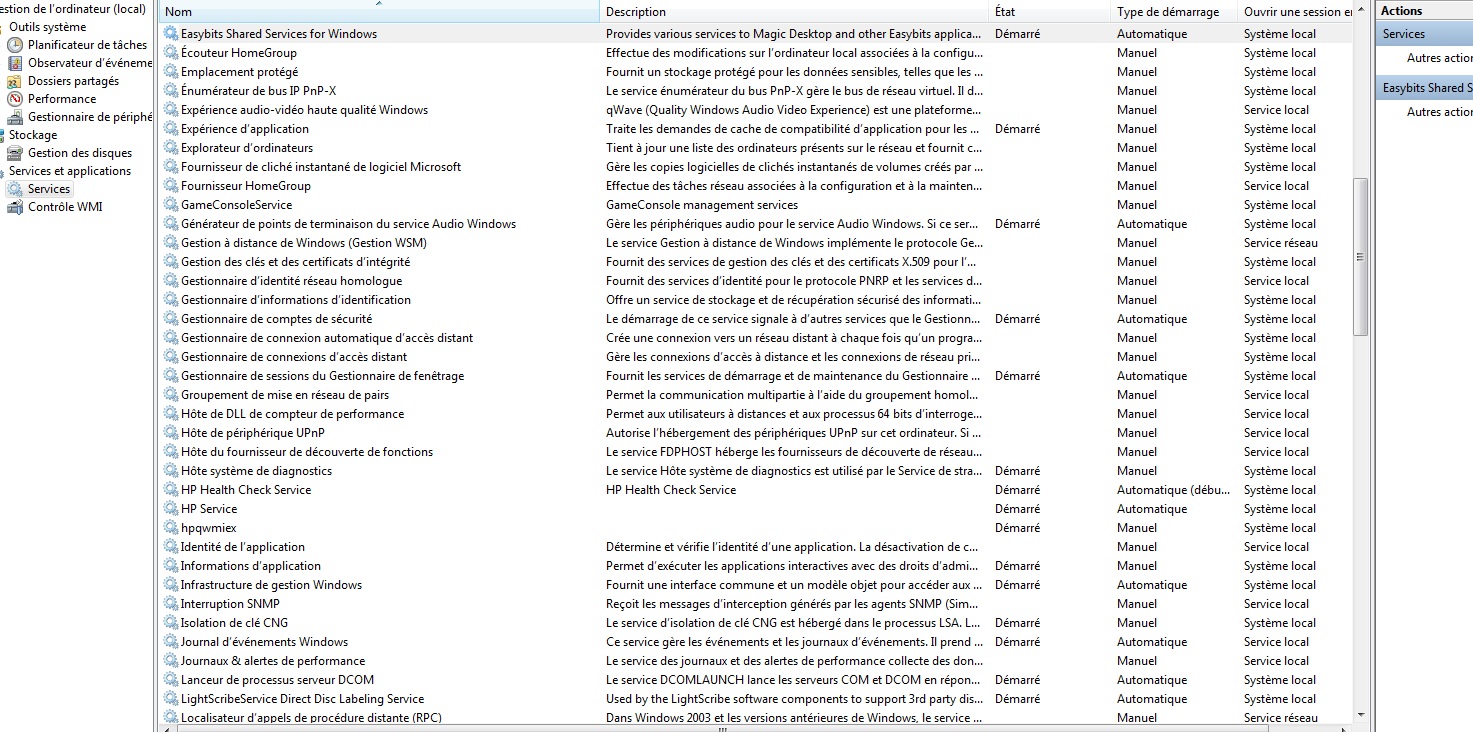Select Gestionnaire de sessions du Gestionnaire de fenêtrage
Screen dimensions: 1473x732
322,376
